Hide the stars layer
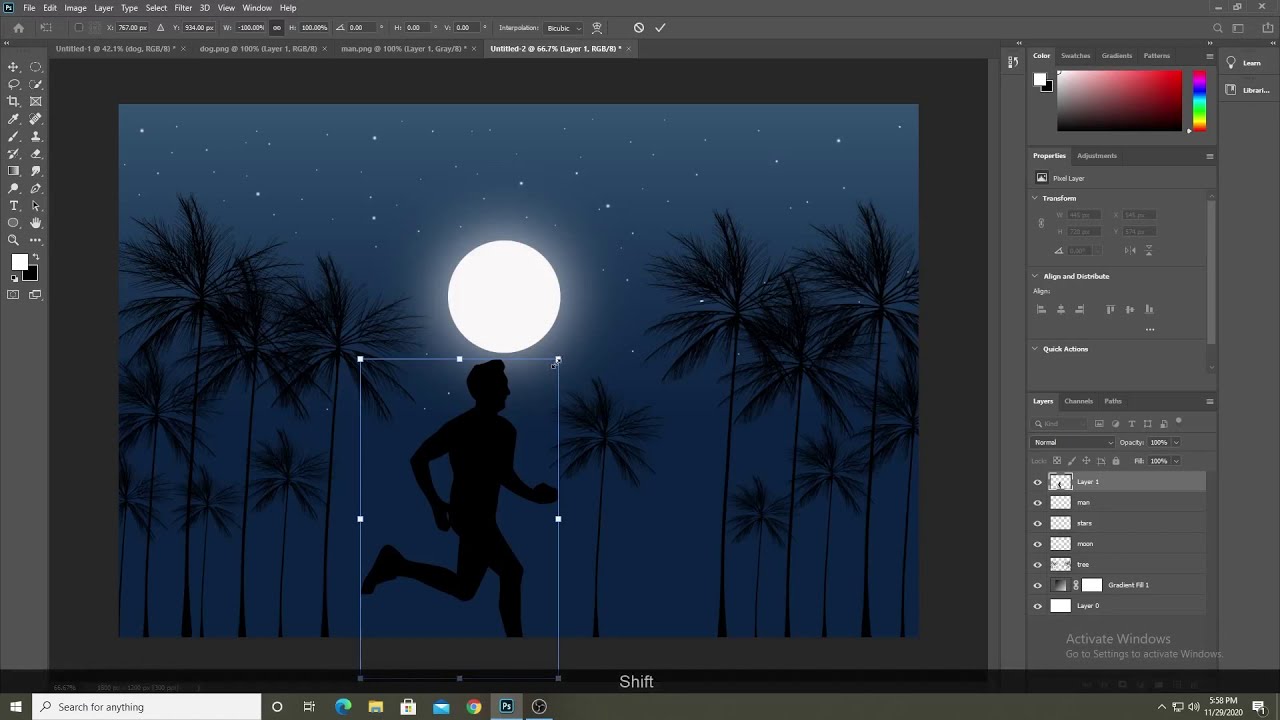The height and width of the screenshot is (720, 1280). pyautogui.click(x=1037, y=523)
